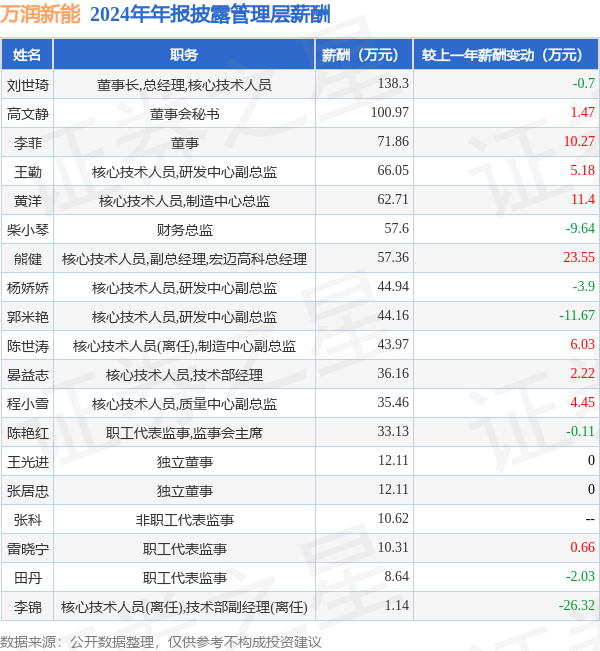Select the name 王光进
Screen dimensions: 600x651
pyautogui.click(x=28, y=462)
